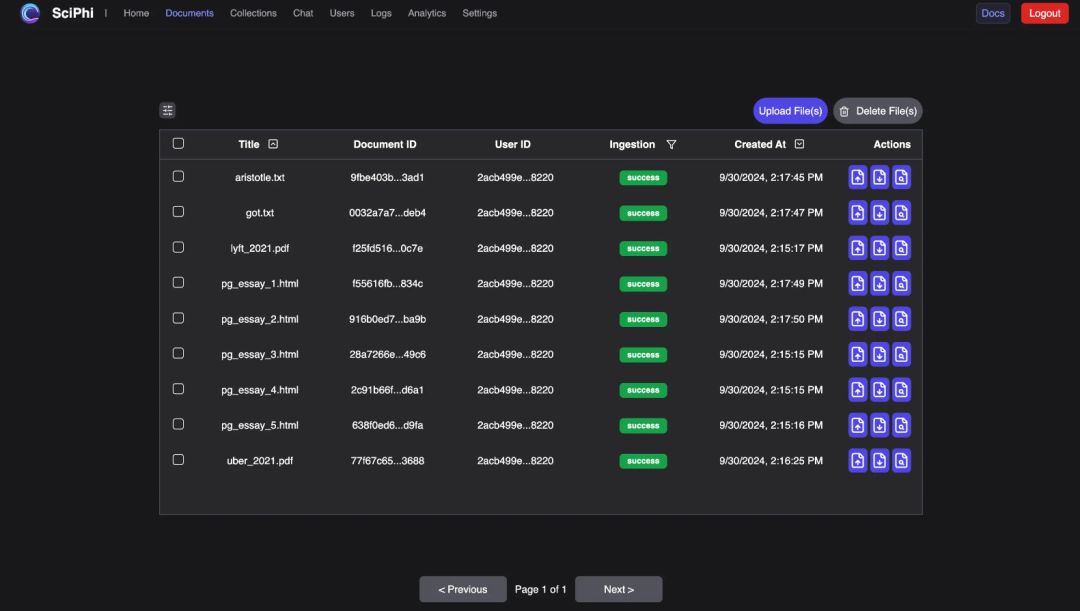The image size is (1080, 611).
Task: Log out with the Logout button
Action: pos(1045,13)
